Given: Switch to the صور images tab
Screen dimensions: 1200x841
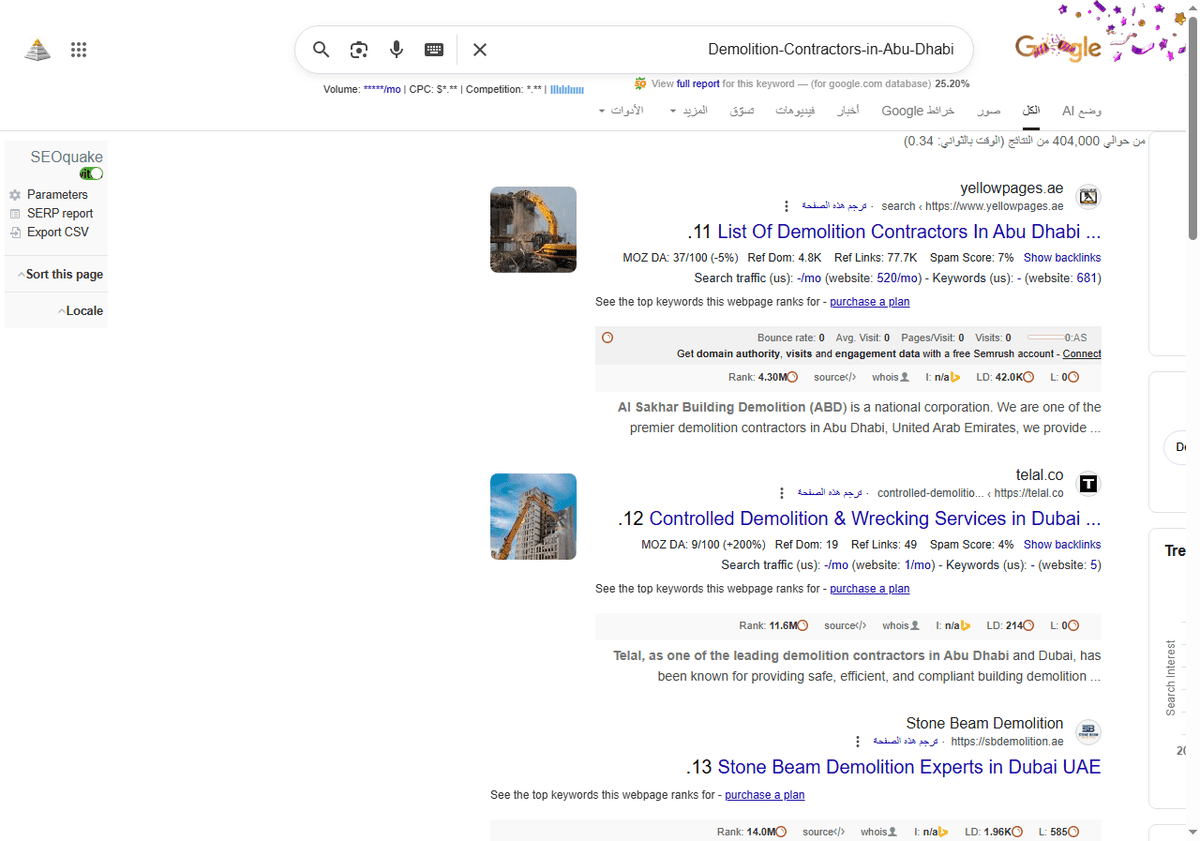Looking at the screenshot, I should tap(989, 110).
